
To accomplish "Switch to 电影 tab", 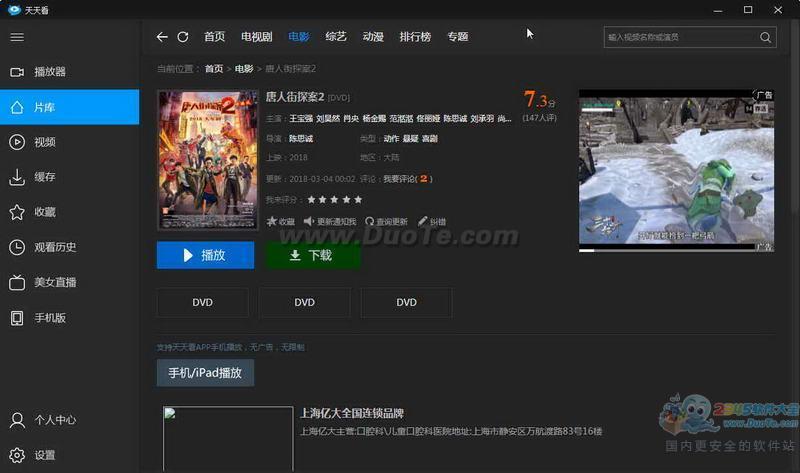I will tap(299, 37).
